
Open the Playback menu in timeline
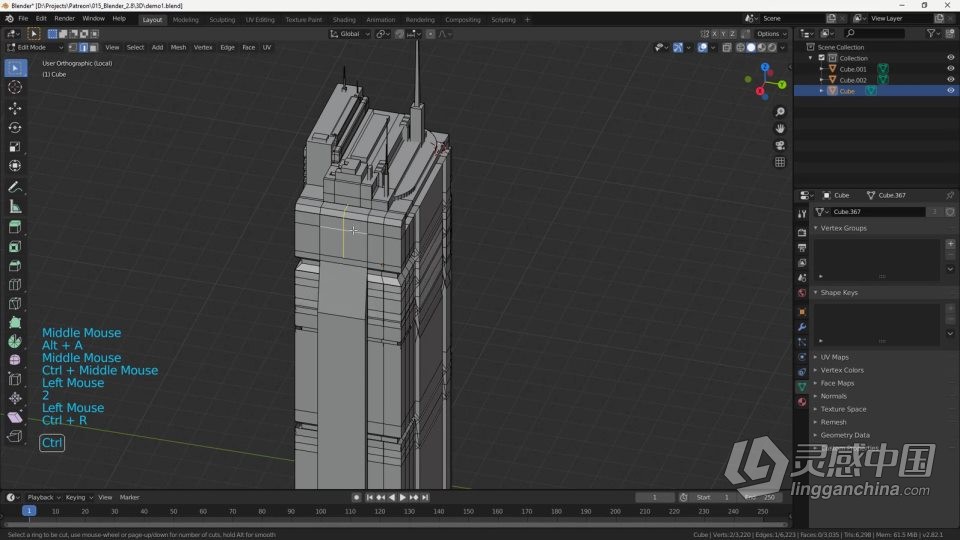(x=43, y=498)
